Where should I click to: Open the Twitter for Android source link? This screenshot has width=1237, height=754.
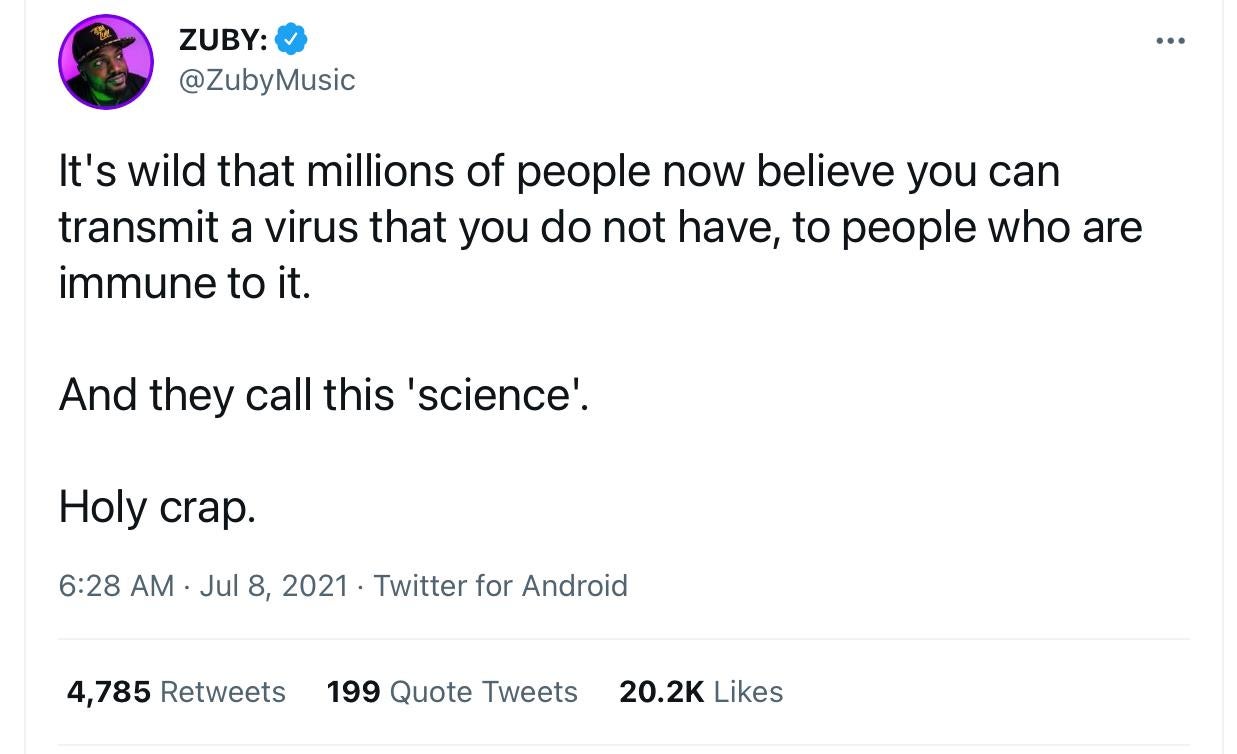tap(500, 586)
